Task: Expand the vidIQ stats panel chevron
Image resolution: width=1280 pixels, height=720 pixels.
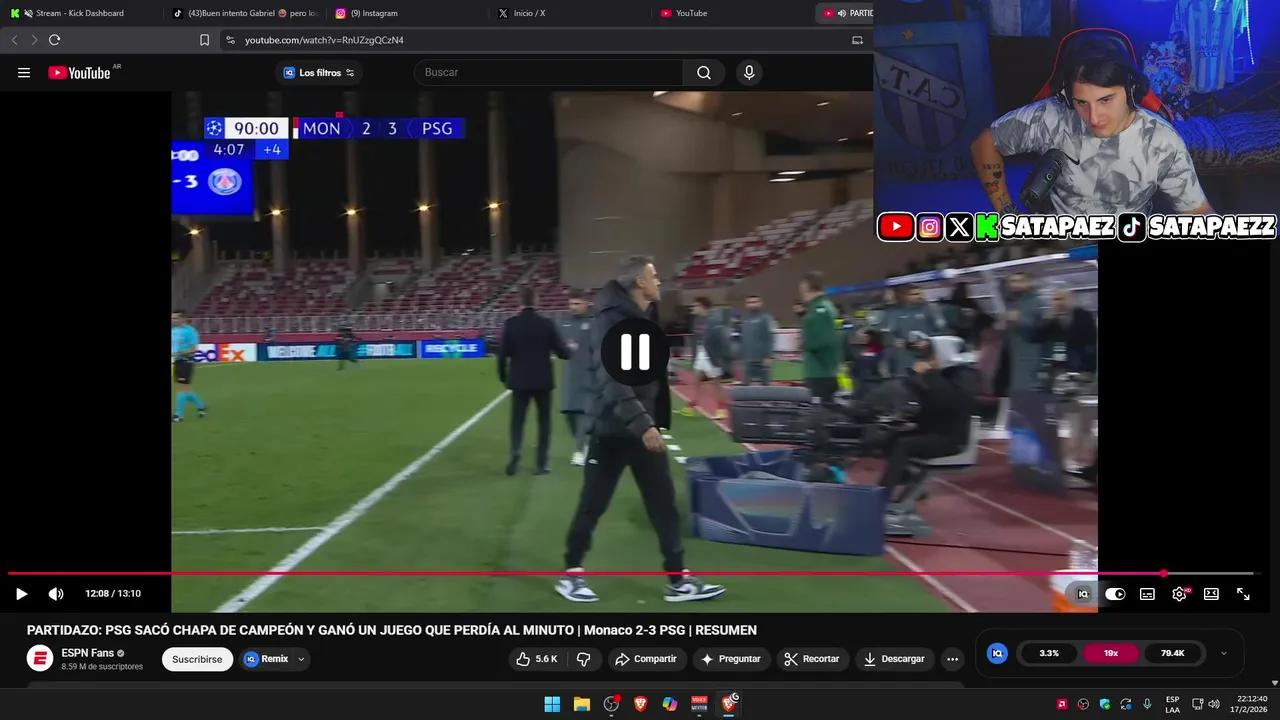Action: [x=1224, y=653]
